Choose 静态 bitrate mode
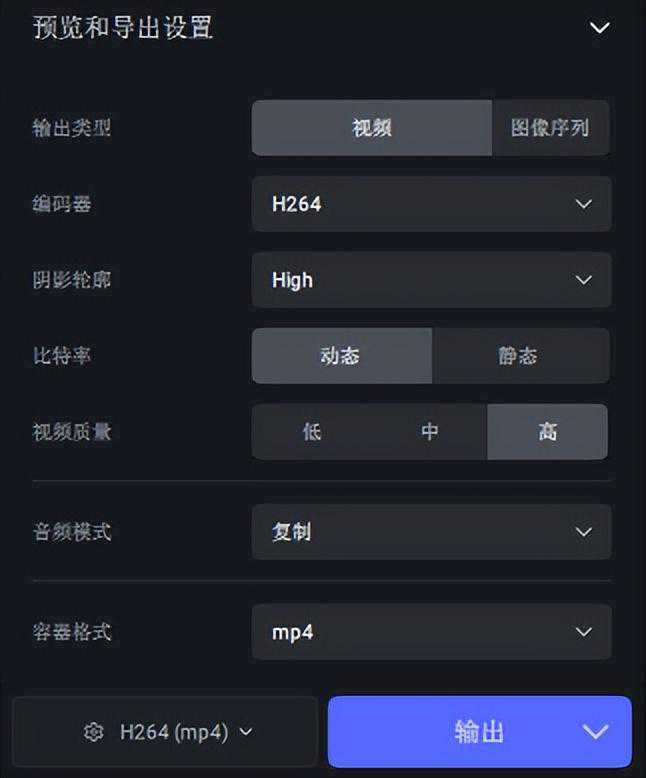The width and height of the screenshot is (646, 778). pyautogui.click(x=520, y=356)
